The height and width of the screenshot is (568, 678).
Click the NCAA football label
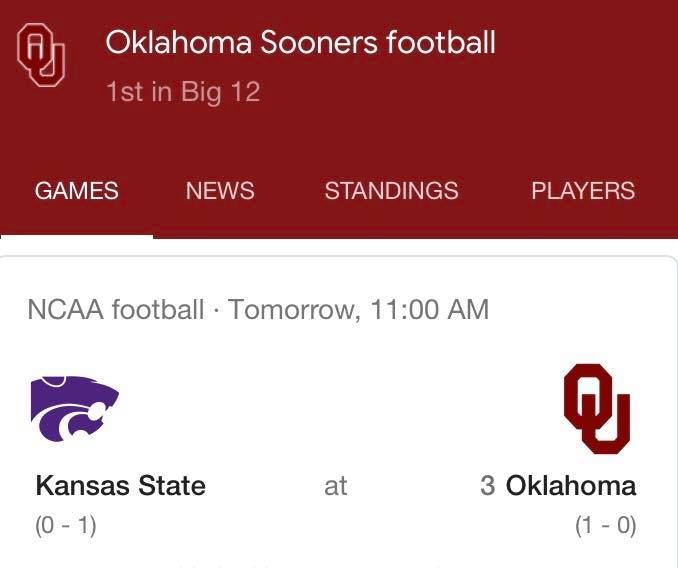coord(115,310)
